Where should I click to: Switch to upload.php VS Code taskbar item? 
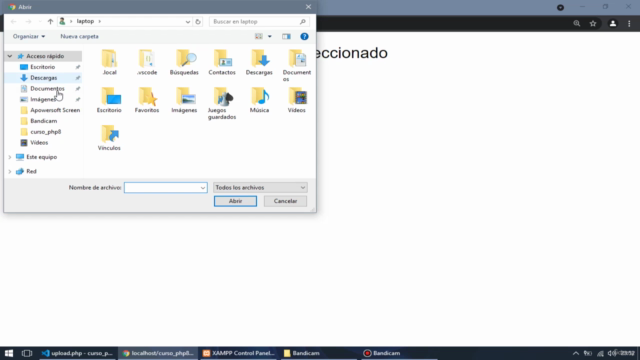click(78, 353)
